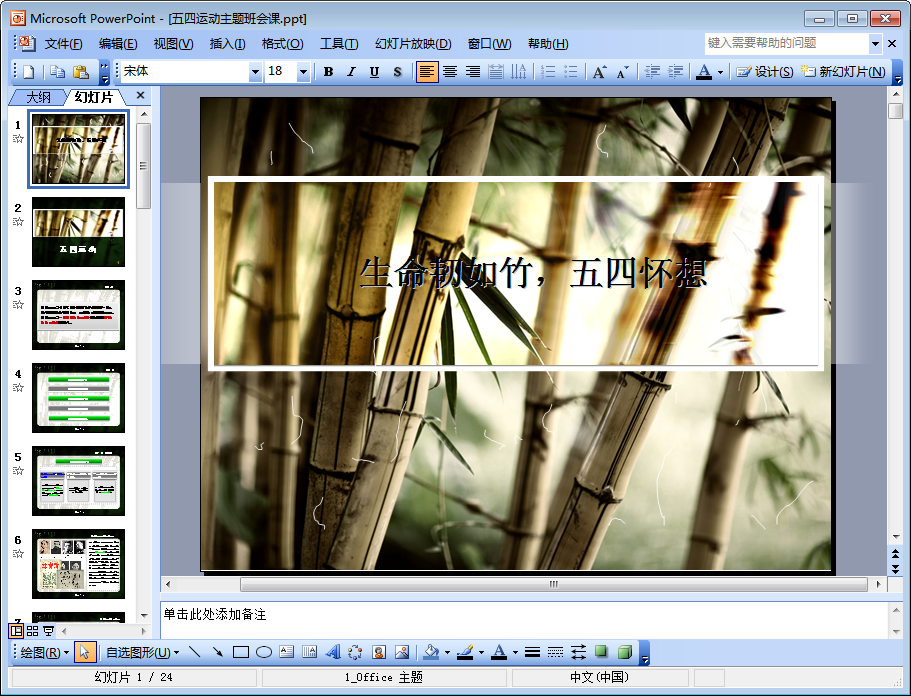
Task: Insert a vertical text box
Action: (x=310, y=652)
